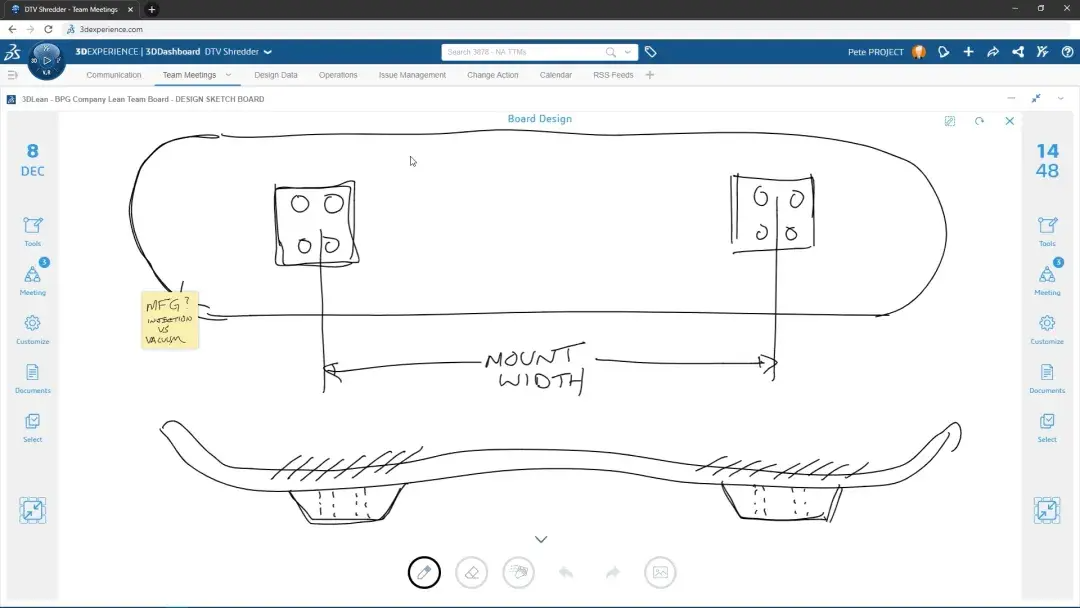Open Documents in the right sidebar

click(1047, 377)
